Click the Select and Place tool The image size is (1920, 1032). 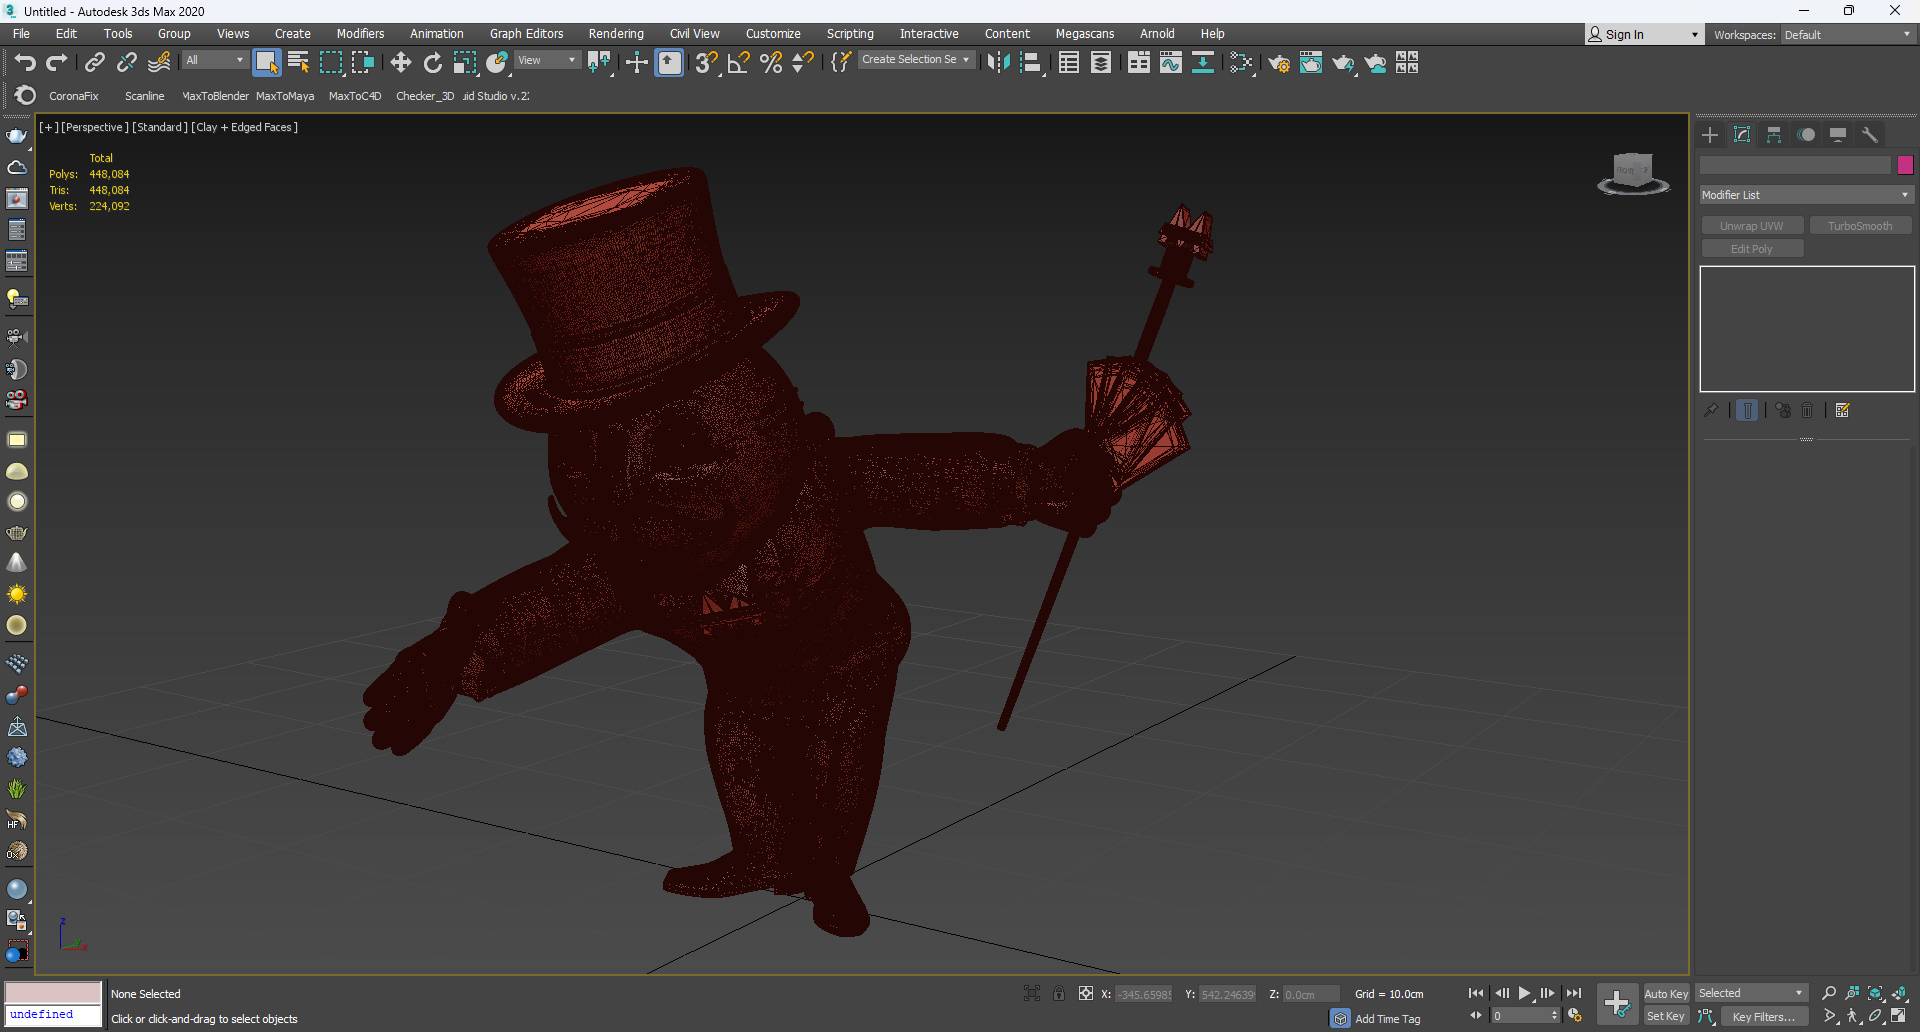click(496, 63)
